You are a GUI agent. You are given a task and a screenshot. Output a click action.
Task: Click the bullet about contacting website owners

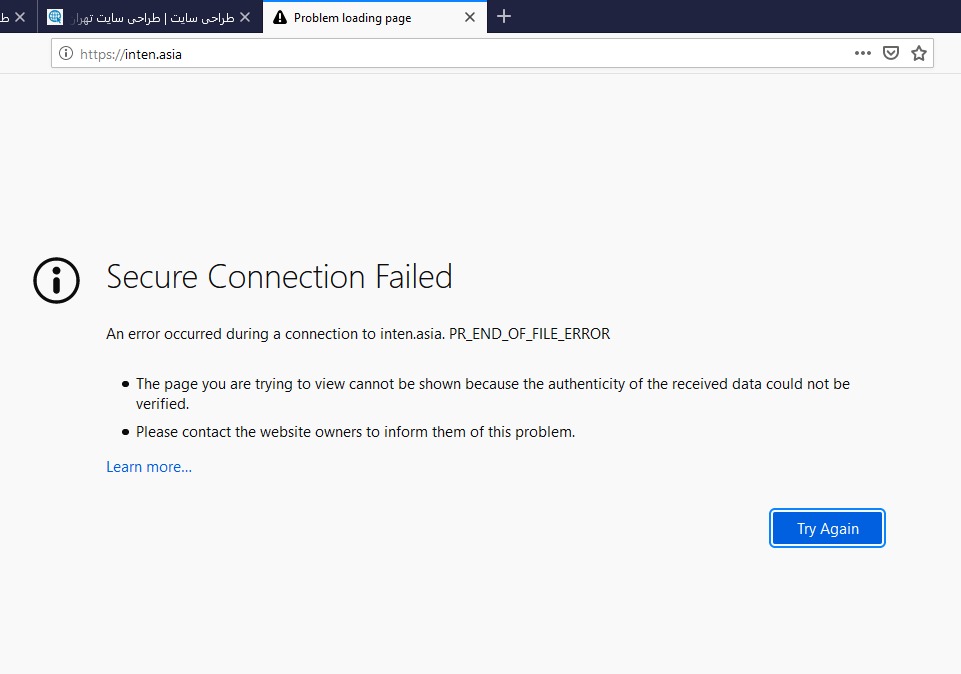click(x=355, y=432)
